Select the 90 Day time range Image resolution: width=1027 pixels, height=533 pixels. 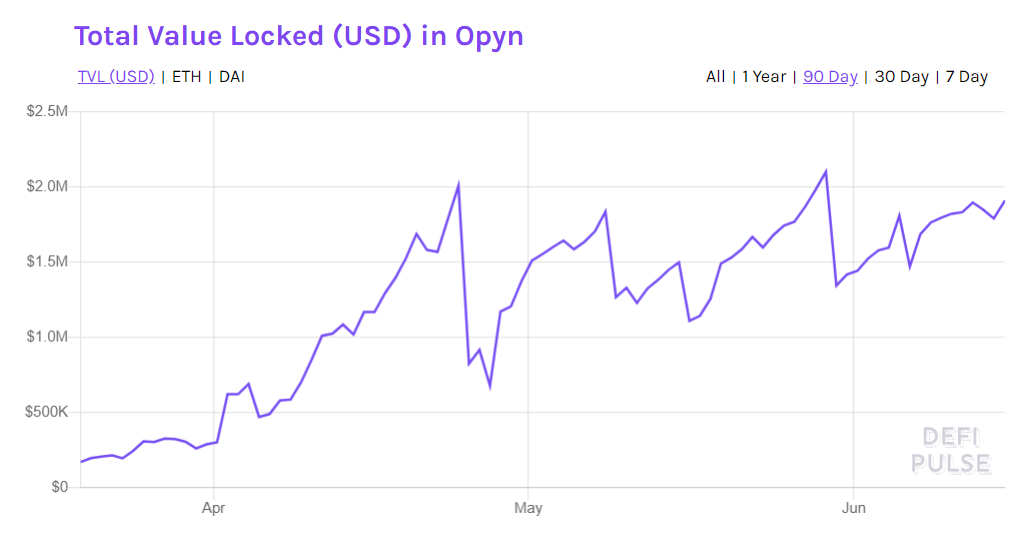point(830,77)
